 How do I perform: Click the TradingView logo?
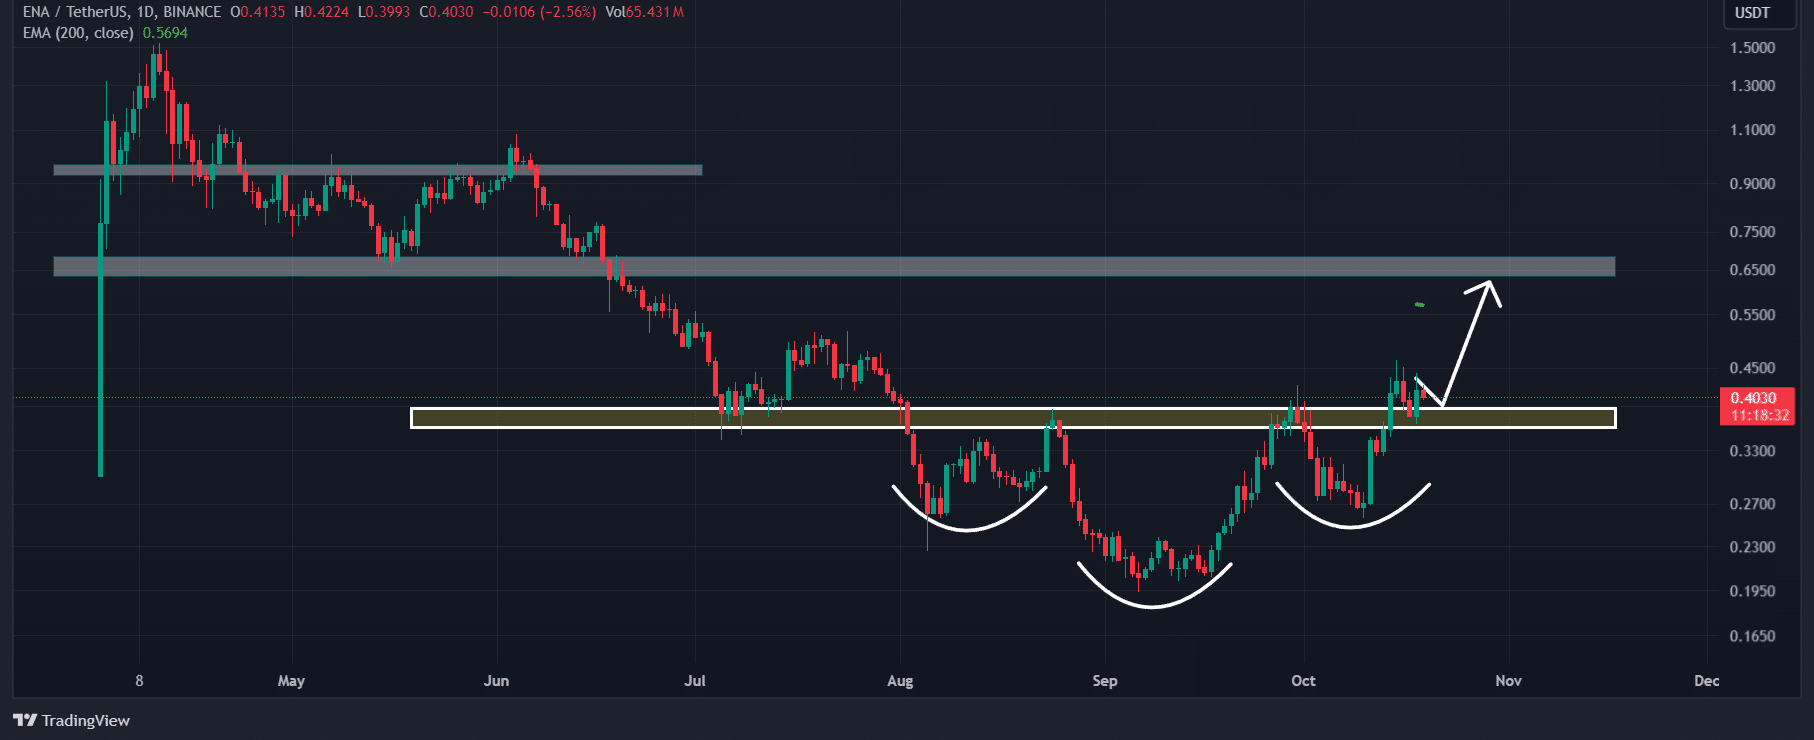pyautogui.click(x=71, y=720)
